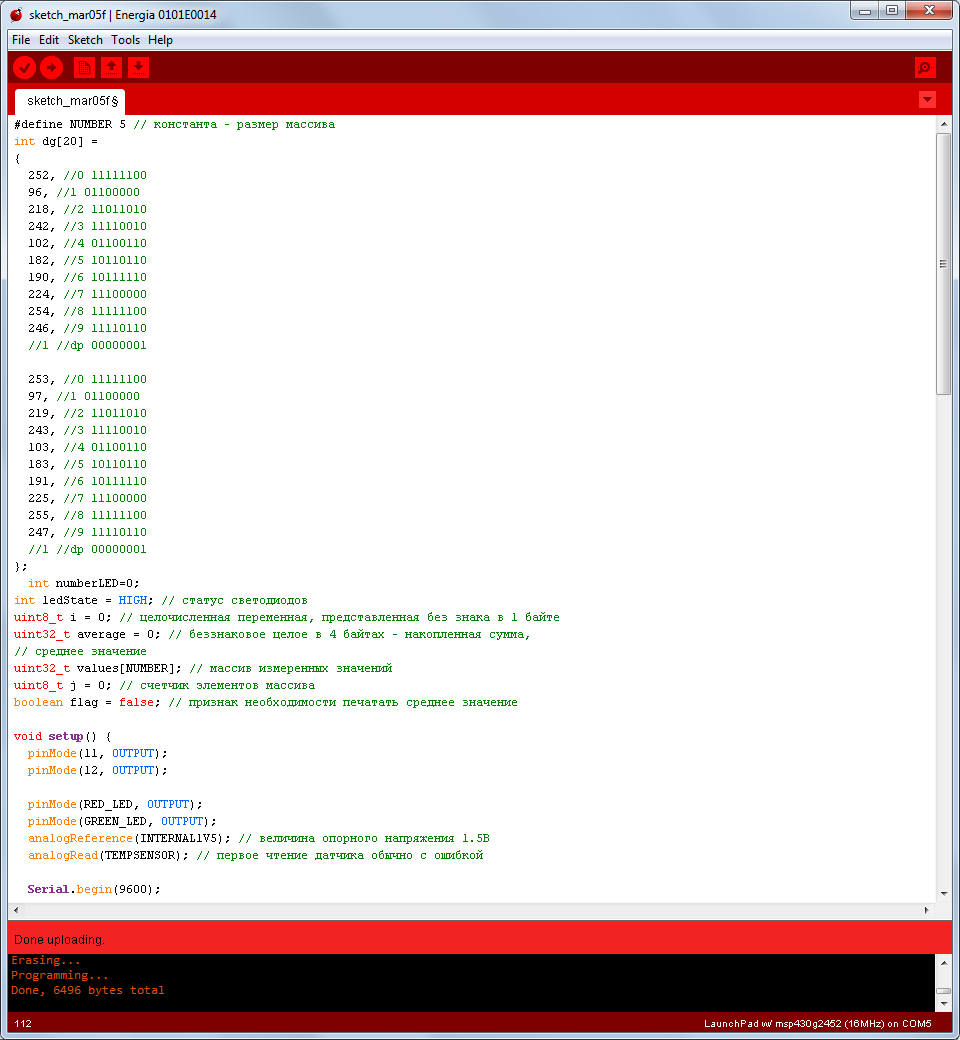This screenshot has width=960, height=1040.
Task: Click the '190, //6 10111110' line
Action: coord(87,278)
